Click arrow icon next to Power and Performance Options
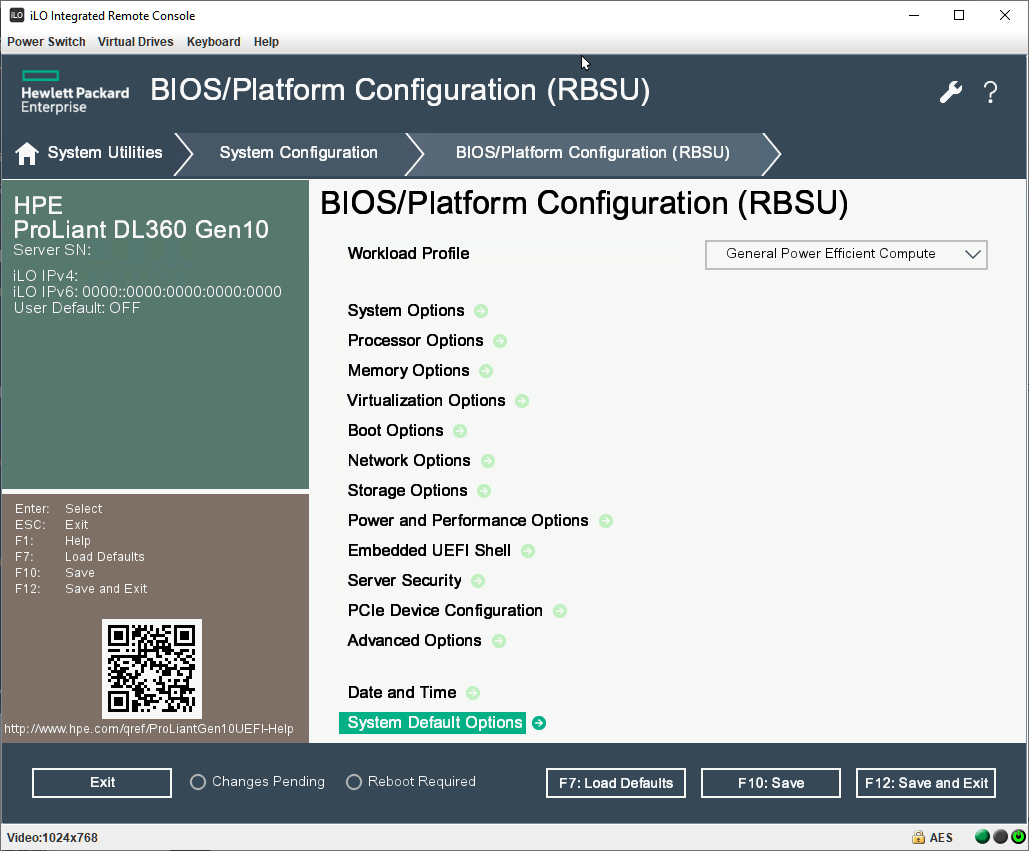Image resolution: width=1029 pixels, height=851 pixels. (x=606, y=521)
